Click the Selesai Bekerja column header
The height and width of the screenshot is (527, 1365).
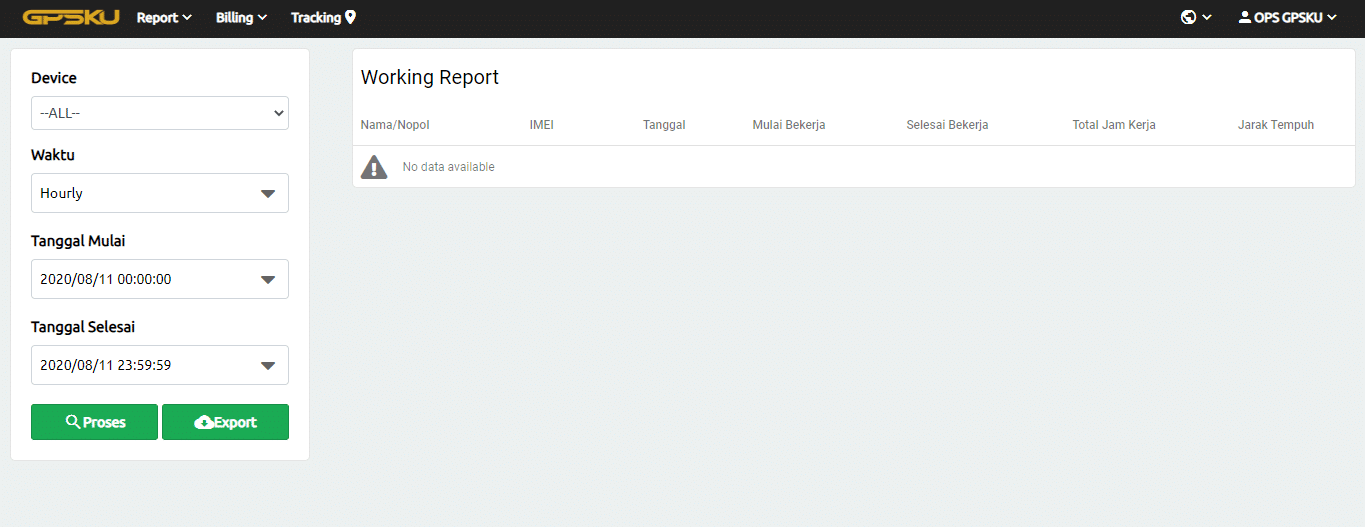[x=947, y=125]
